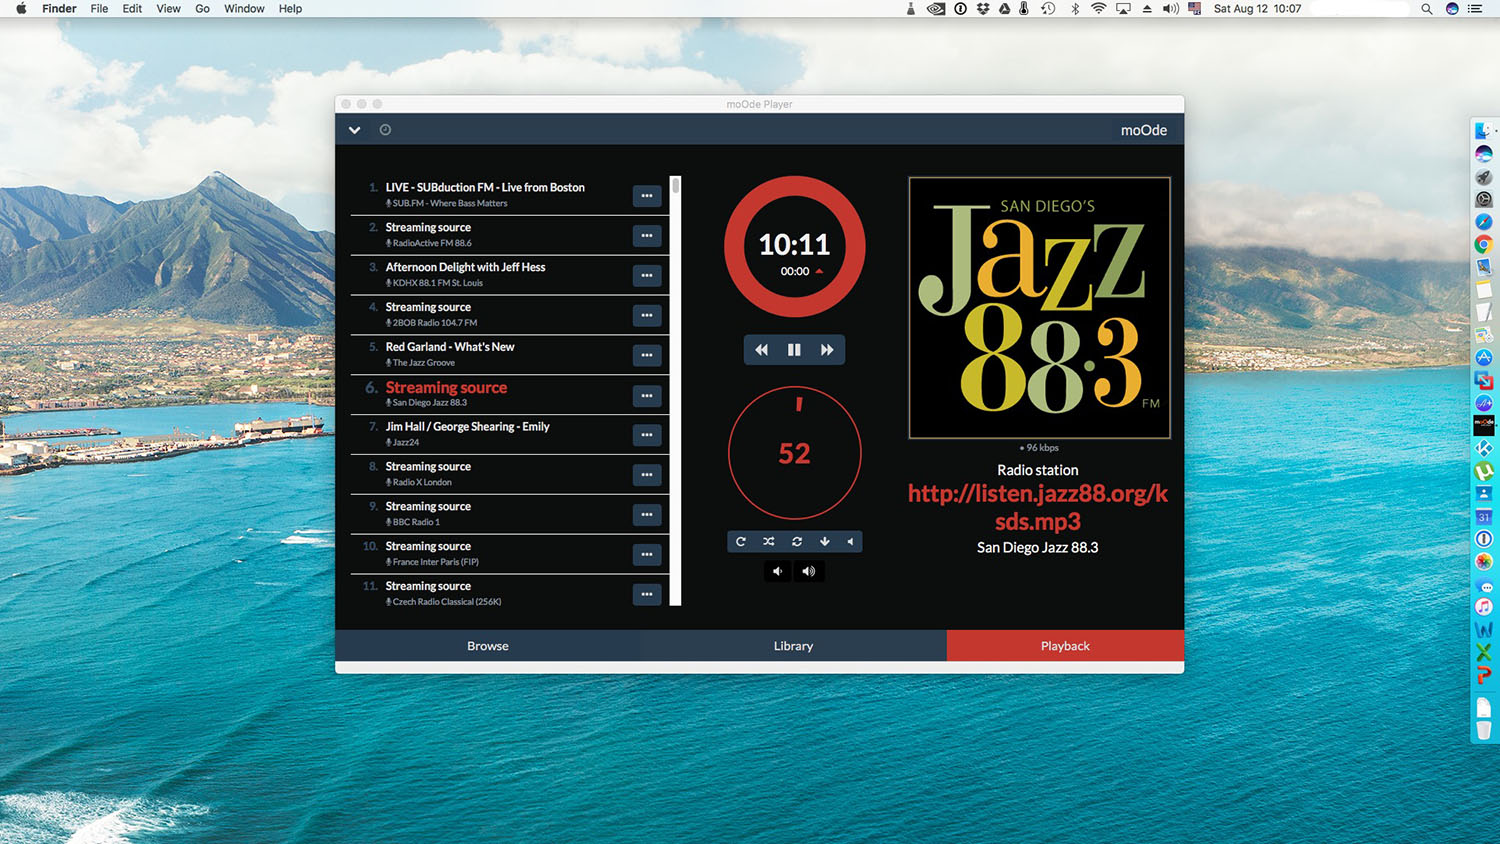Open the Dropbox menu bar icon
This screenshot has width=1500, height=844.
click(x=983, y=9)
